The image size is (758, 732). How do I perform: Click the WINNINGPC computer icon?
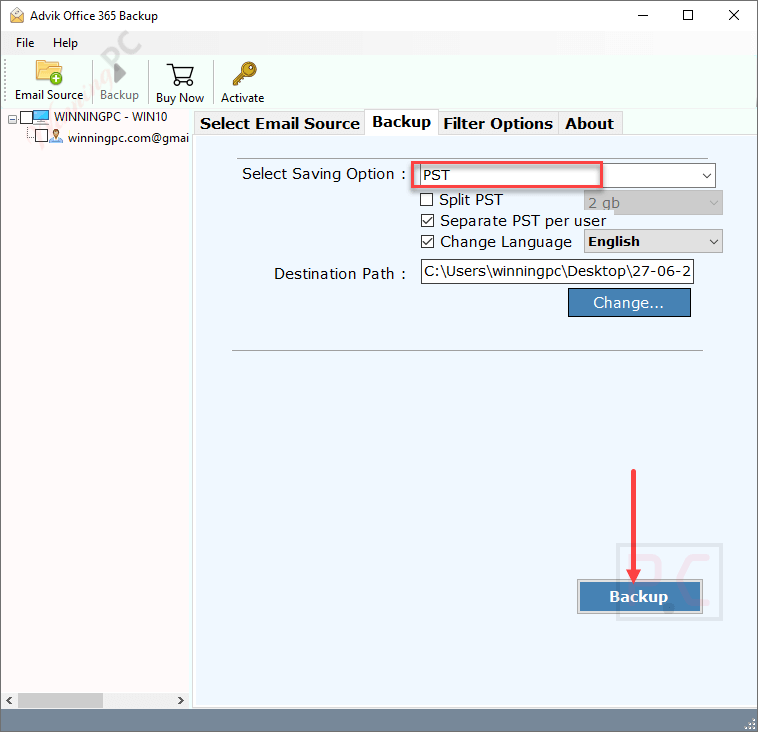[42, 117]
